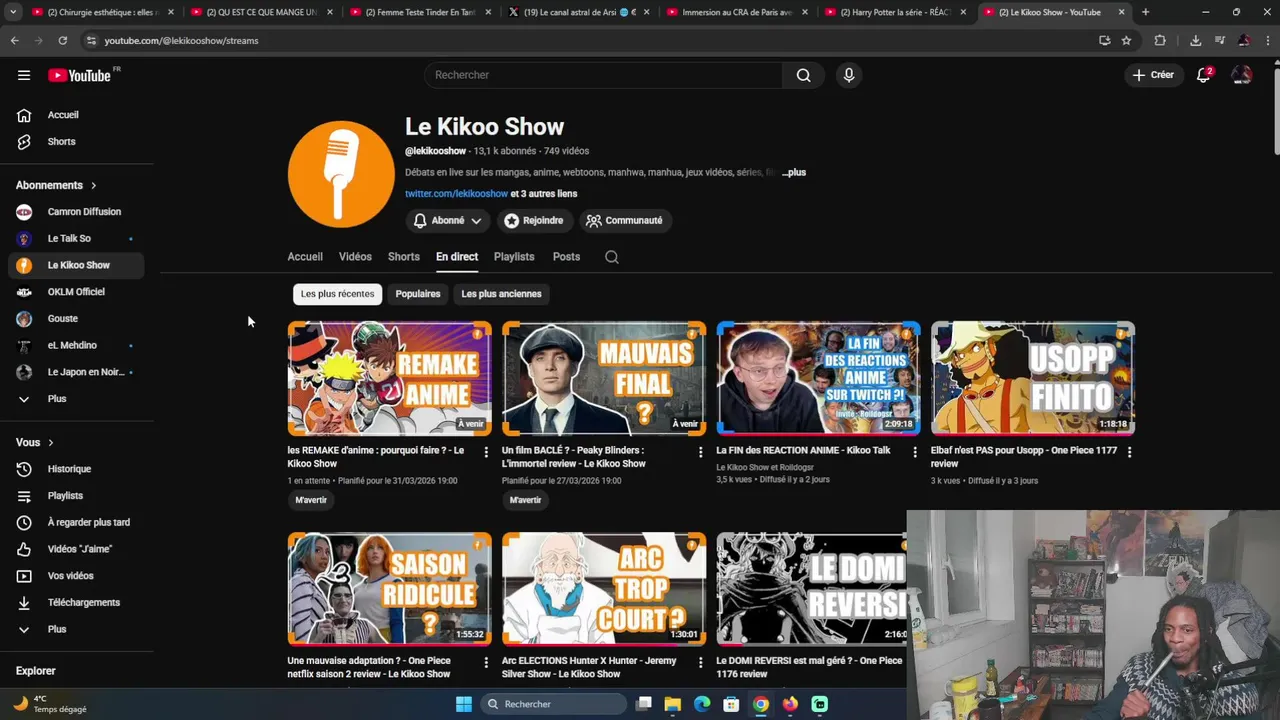Screen dimensions: 1280x720
Task: Open channel Vidéos tab
Action: pyautogui.click(x=355, y=257)
